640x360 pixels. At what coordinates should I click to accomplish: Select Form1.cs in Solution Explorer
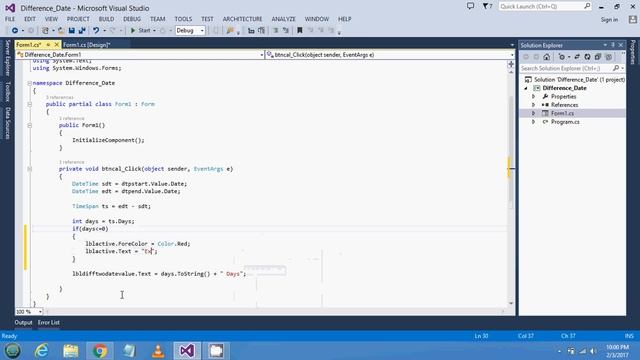[x=562, y=113]
